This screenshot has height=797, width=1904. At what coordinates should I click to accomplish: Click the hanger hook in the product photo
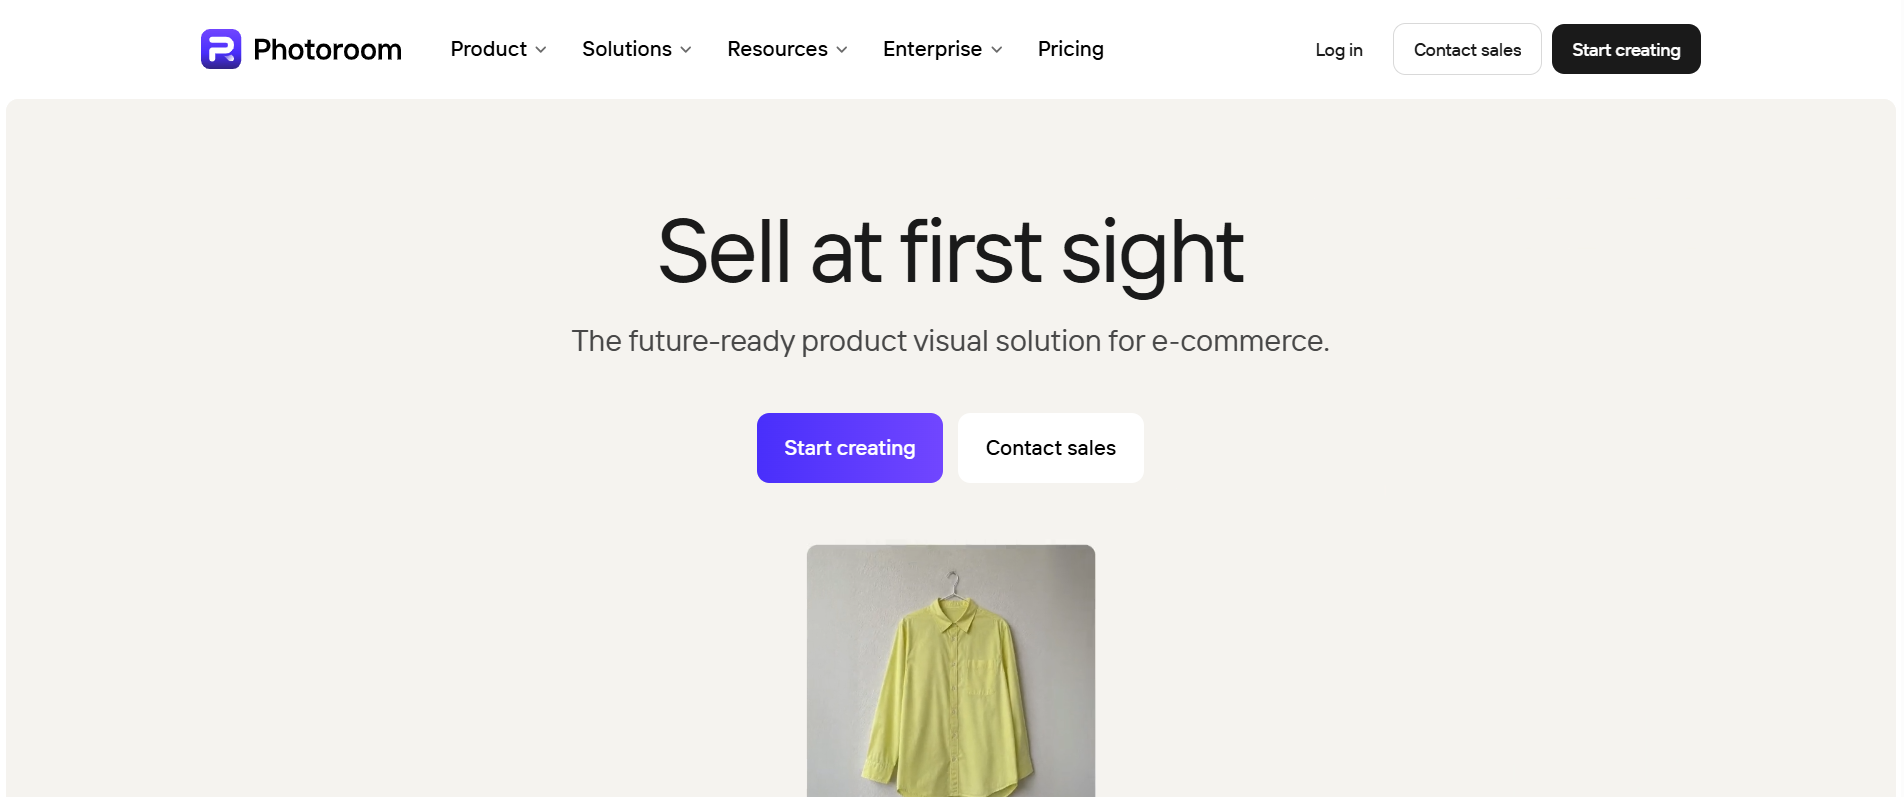coord(955,583)
